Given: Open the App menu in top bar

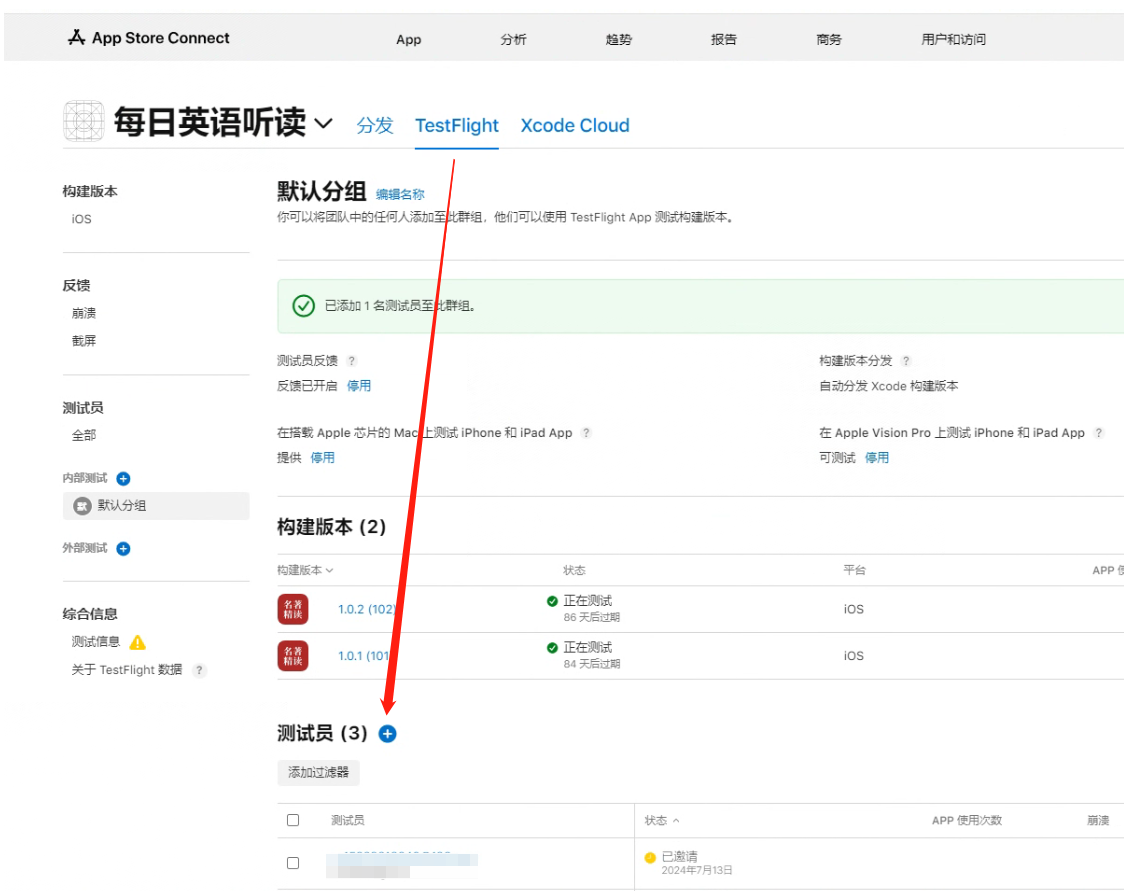Looking at the screenshot, I should (x=409, y=39).
